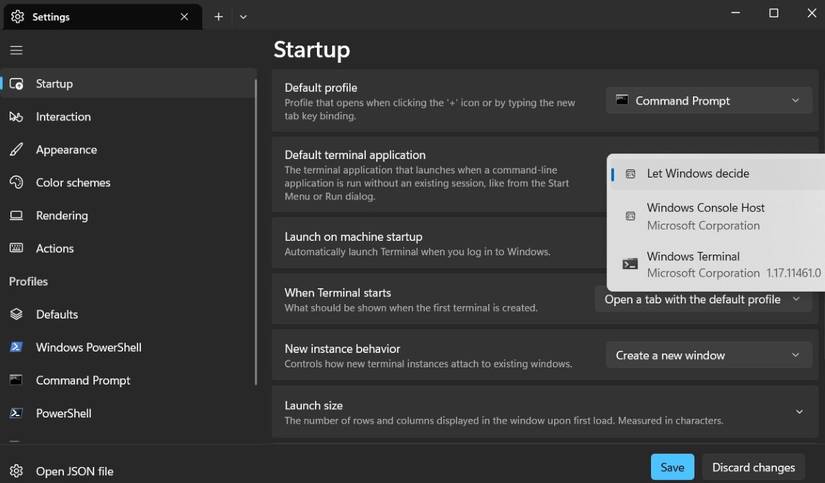This screenshot has width=825, height=483.
Task: Open the New instance behavior dropdown
Action: coord(708,355)
